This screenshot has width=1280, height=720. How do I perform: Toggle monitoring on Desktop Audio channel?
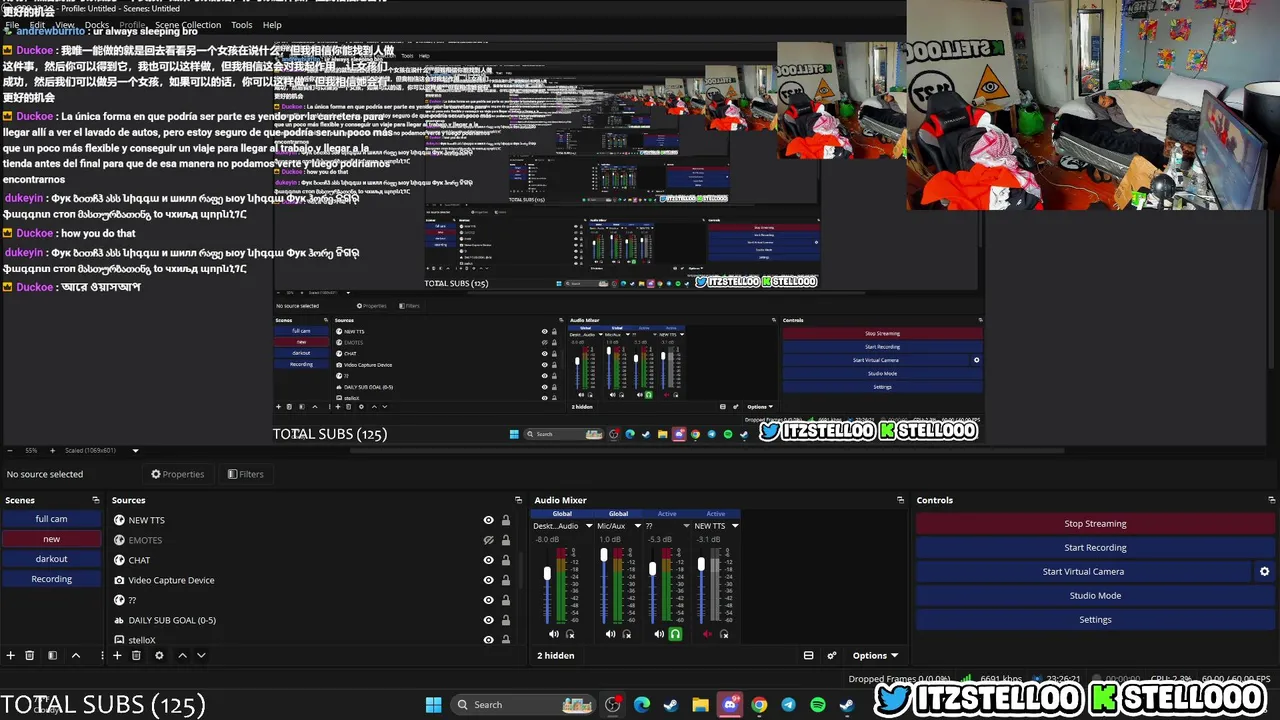tap(571, 634)
